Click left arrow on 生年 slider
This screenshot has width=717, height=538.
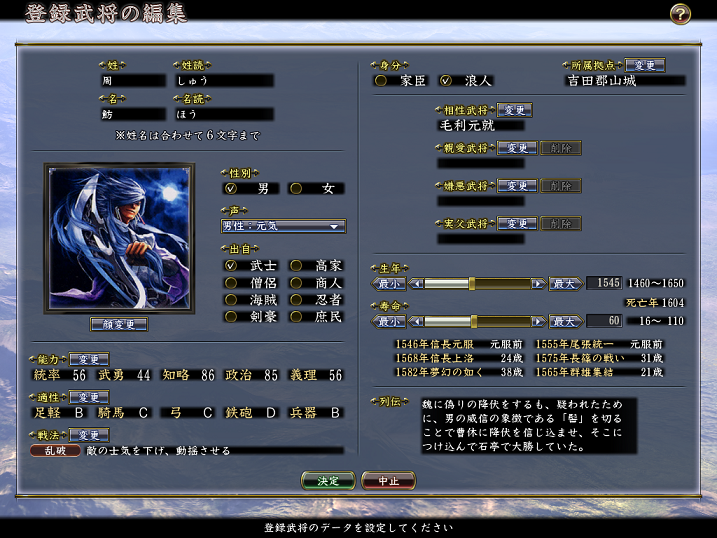coord(416,284)
